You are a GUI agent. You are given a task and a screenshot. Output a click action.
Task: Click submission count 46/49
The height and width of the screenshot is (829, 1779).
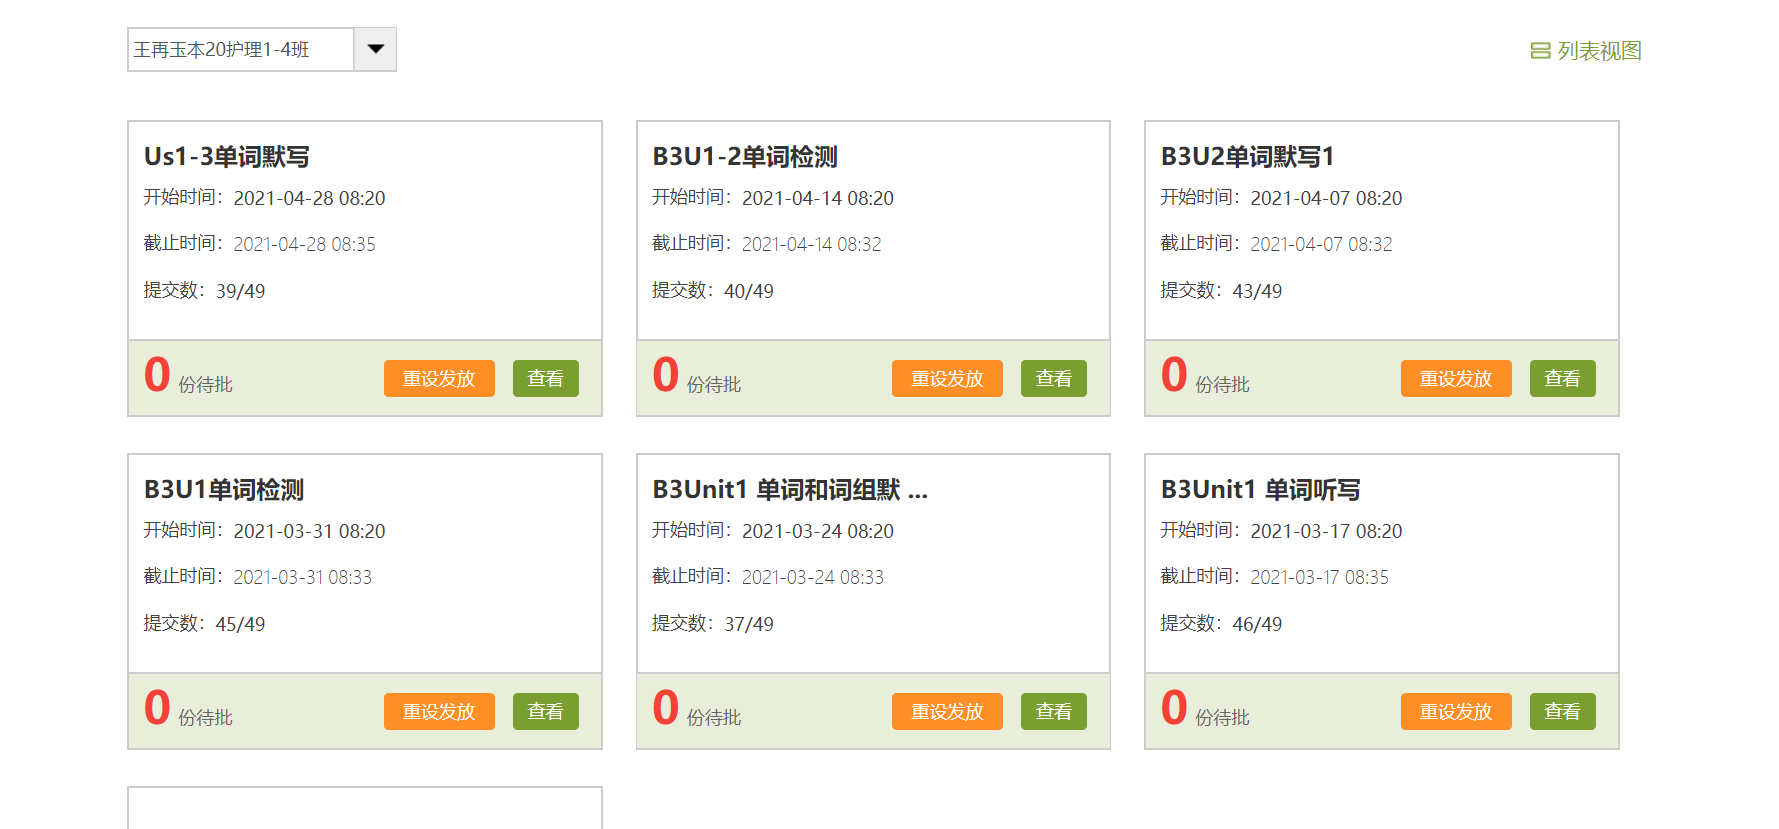pos(1257,624)
